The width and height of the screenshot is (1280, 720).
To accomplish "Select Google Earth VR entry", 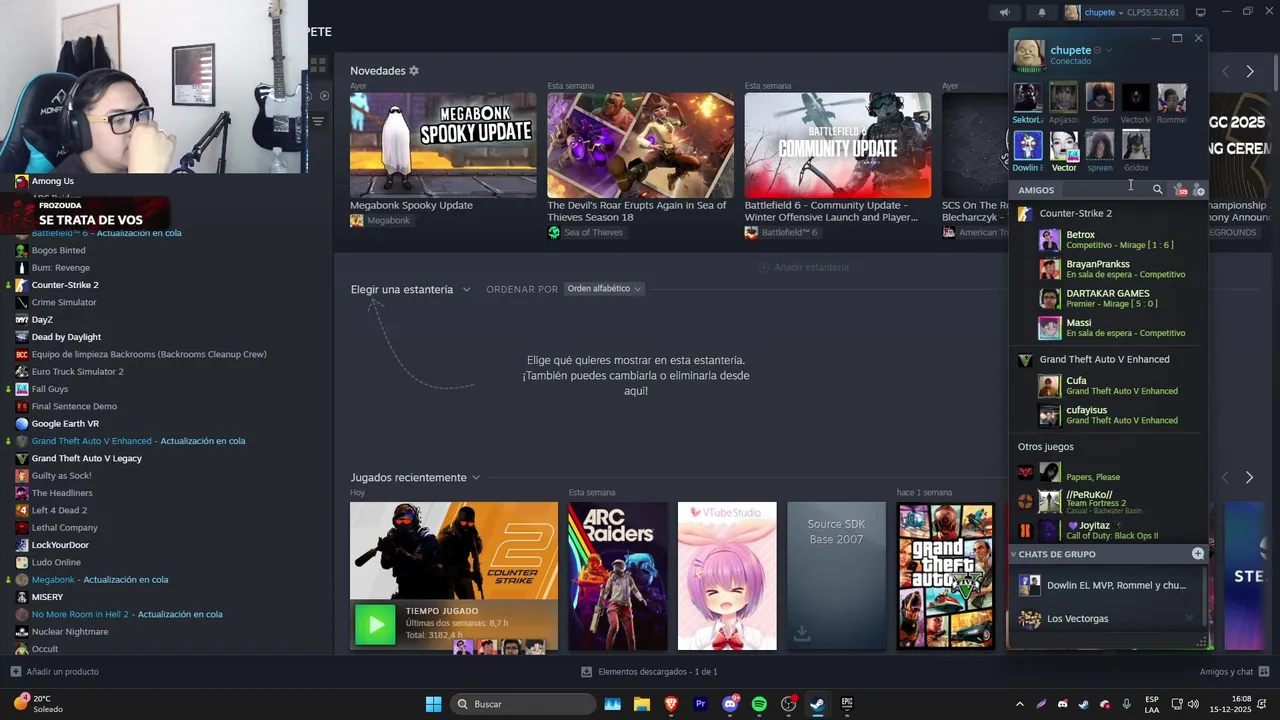I will 65,424.
